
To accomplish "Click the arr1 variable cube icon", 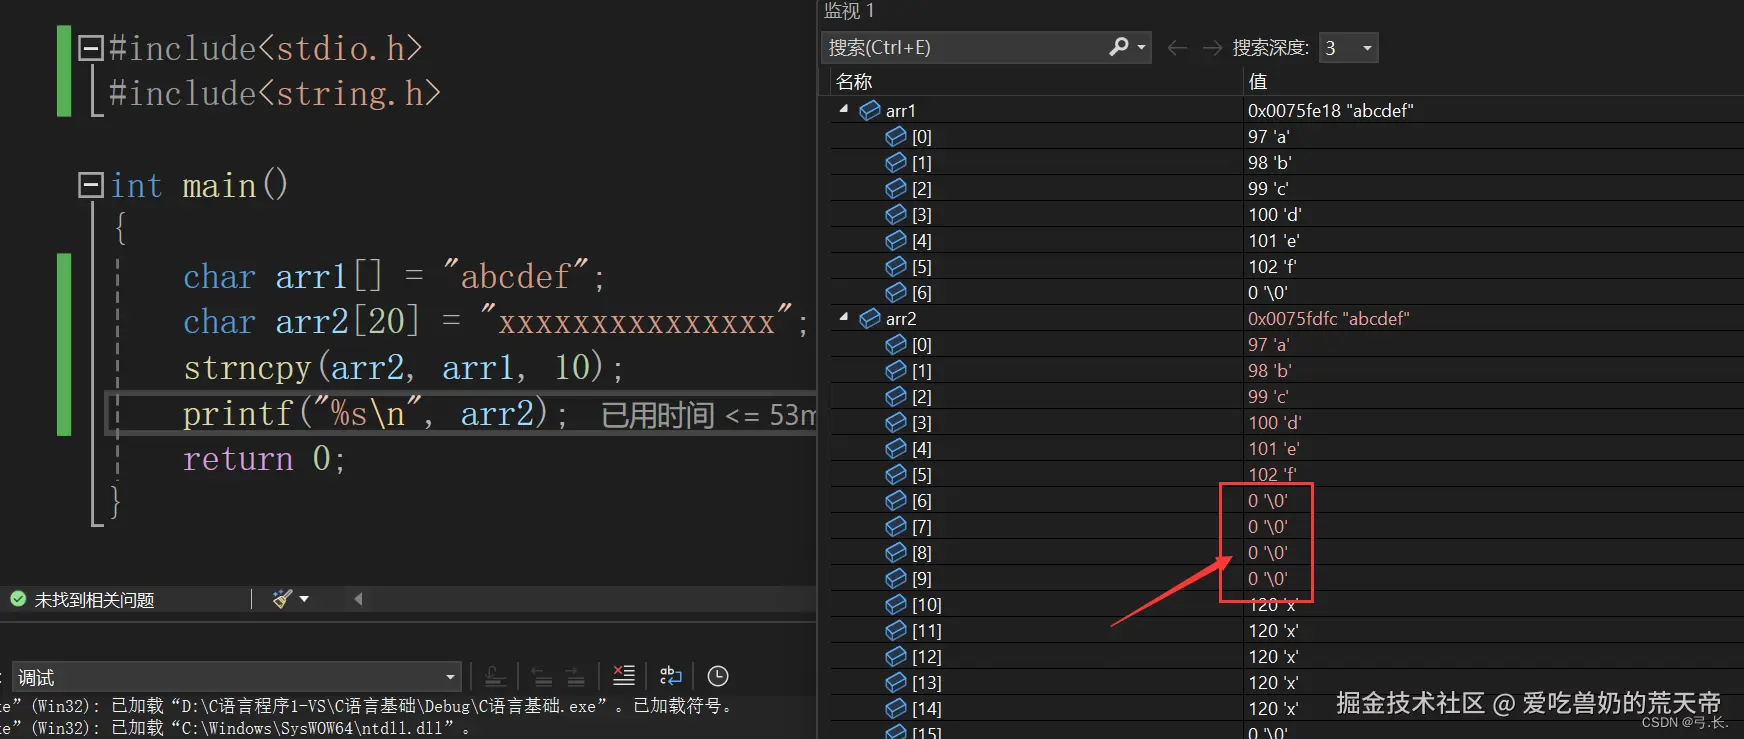I will pyautogui.click(x=870, y=110).
